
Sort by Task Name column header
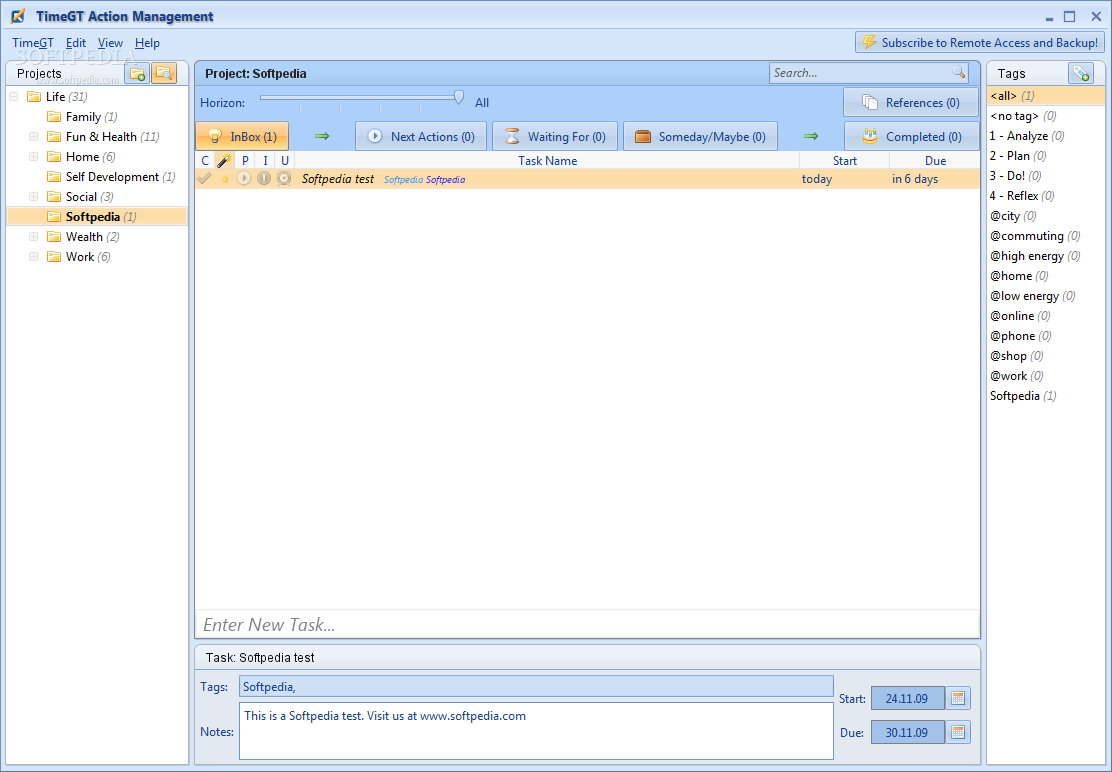point(547,160)
